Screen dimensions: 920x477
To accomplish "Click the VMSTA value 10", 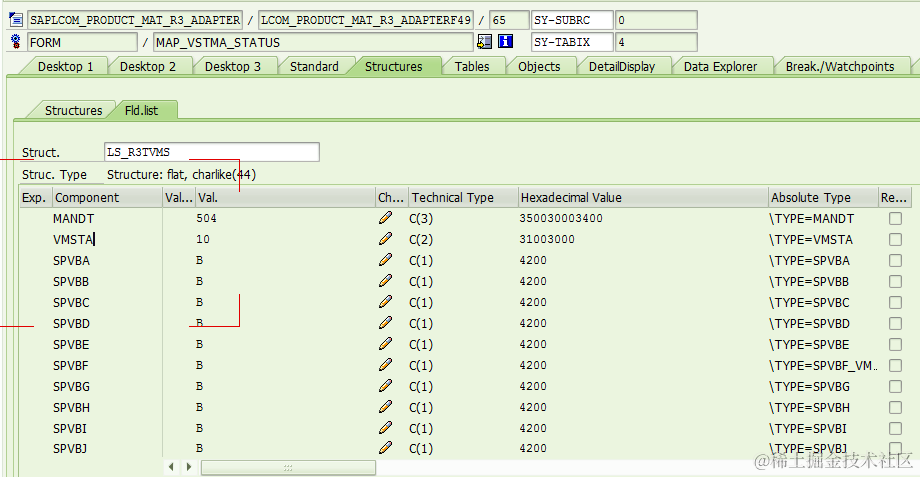I will [203, 239].
